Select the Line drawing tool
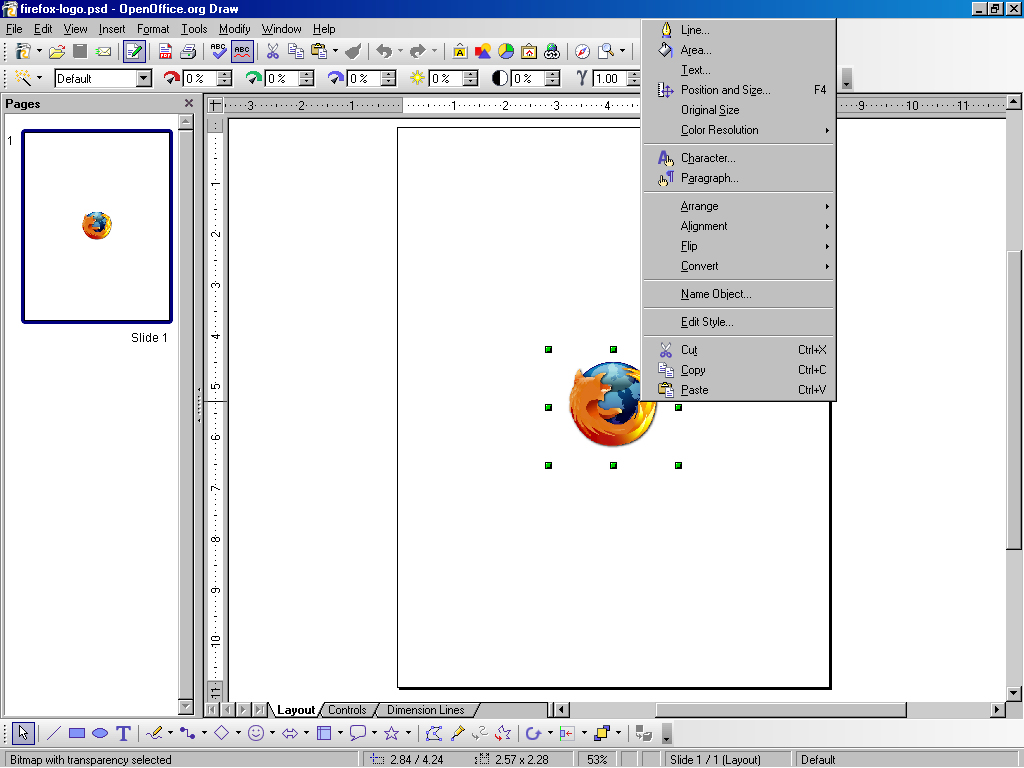Image resolution: width=1024 pixels, height=768 pixels. [x=54, y=733]
